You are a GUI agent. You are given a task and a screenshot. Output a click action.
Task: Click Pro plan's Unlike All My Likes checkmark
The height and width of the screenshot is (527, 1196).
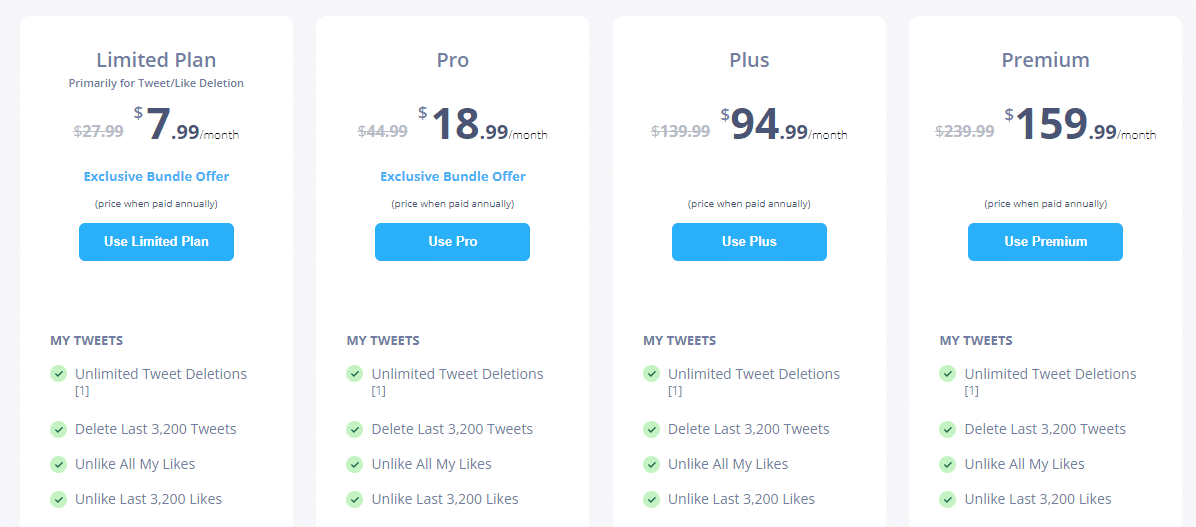[354, 464]
